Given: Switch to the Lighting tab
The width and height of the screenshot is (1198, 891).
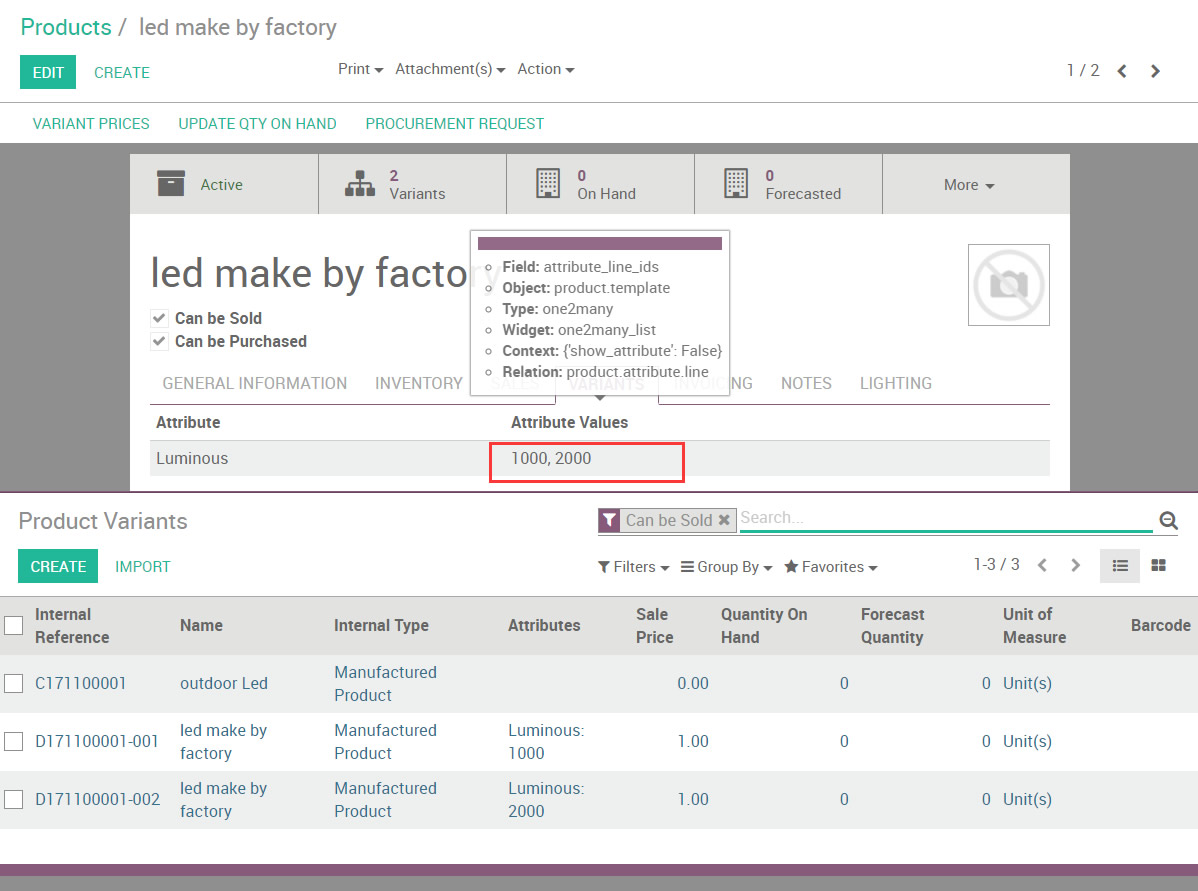Looking at the screenshot, I should tap(895, 383).
